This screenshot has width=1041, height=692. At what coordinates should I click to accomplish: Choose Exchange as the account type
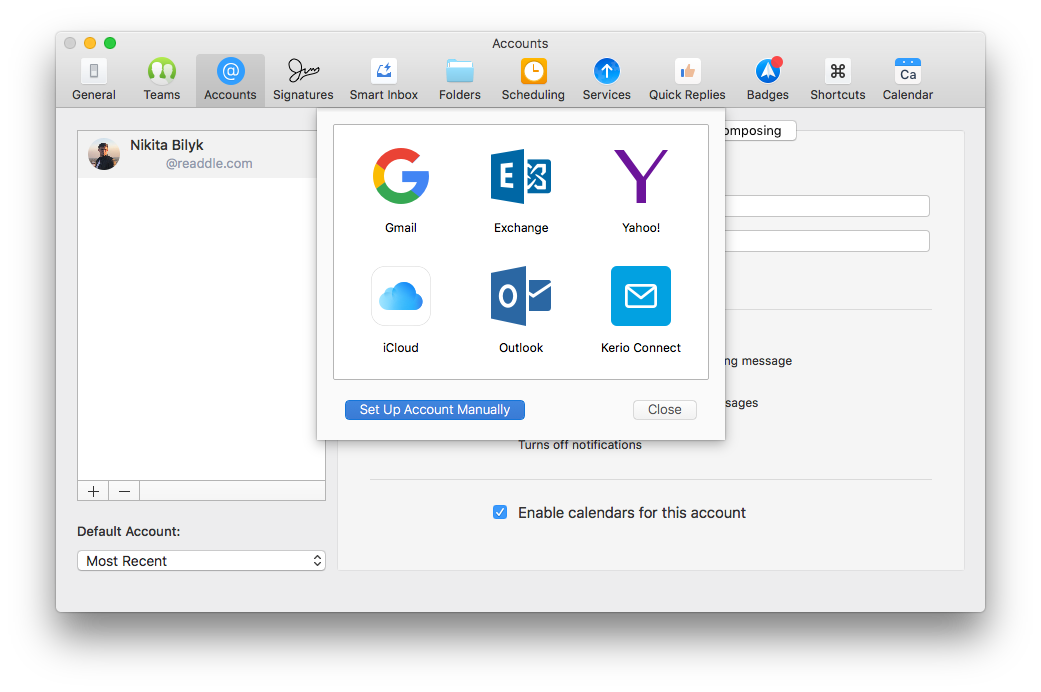[520, 176]
